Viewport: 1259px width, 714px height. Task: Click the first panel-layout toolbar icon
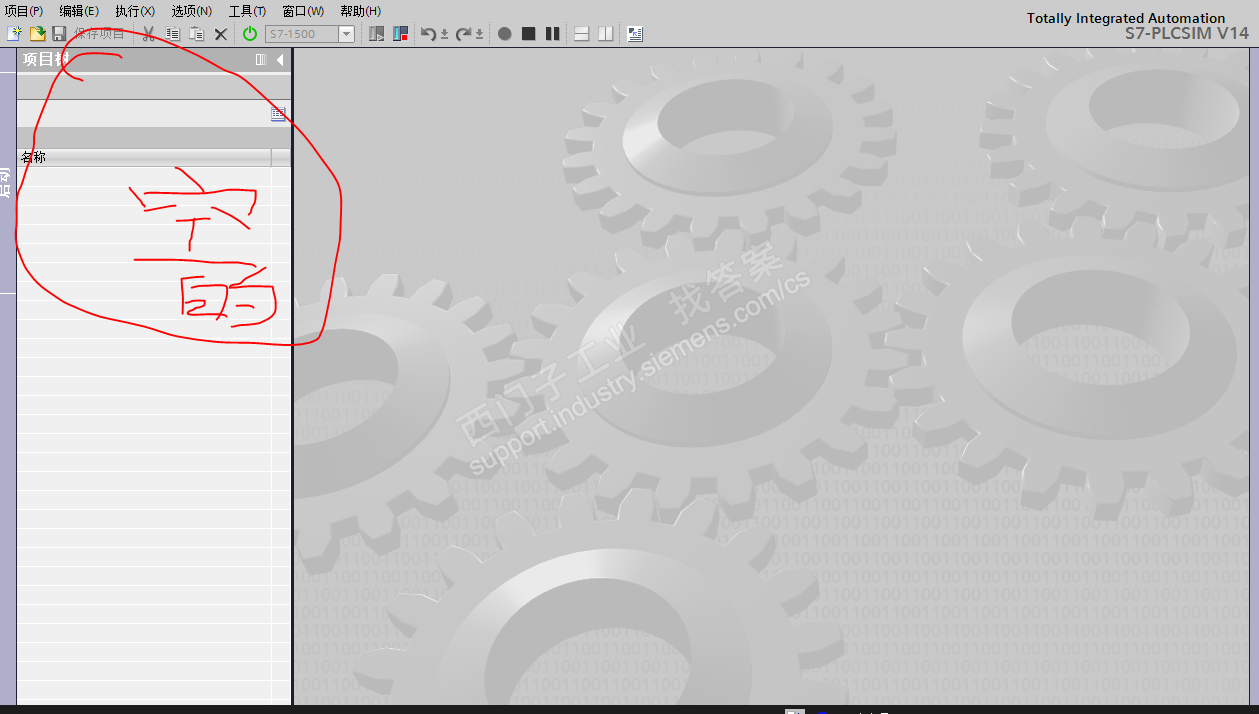click(x=377, y=34)
